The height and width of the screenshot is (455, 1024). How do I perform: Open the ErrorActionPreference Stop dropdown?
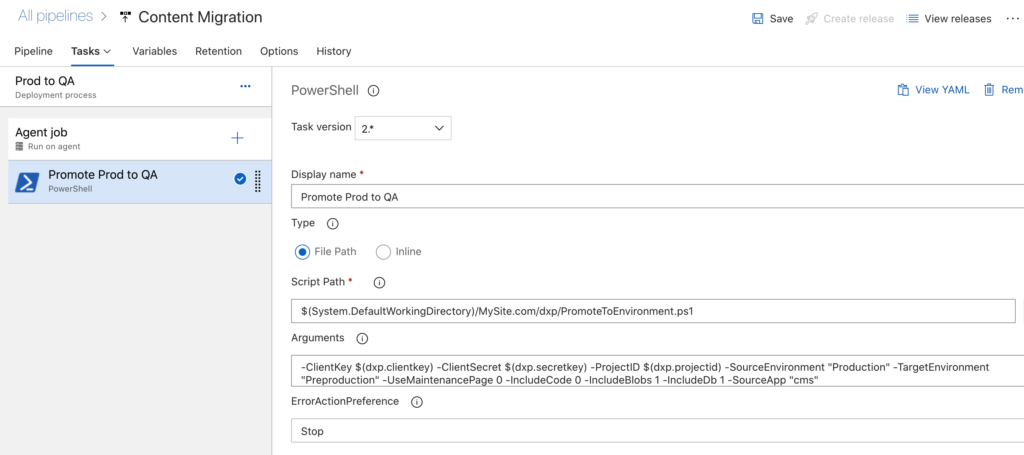tap(657, 431)
